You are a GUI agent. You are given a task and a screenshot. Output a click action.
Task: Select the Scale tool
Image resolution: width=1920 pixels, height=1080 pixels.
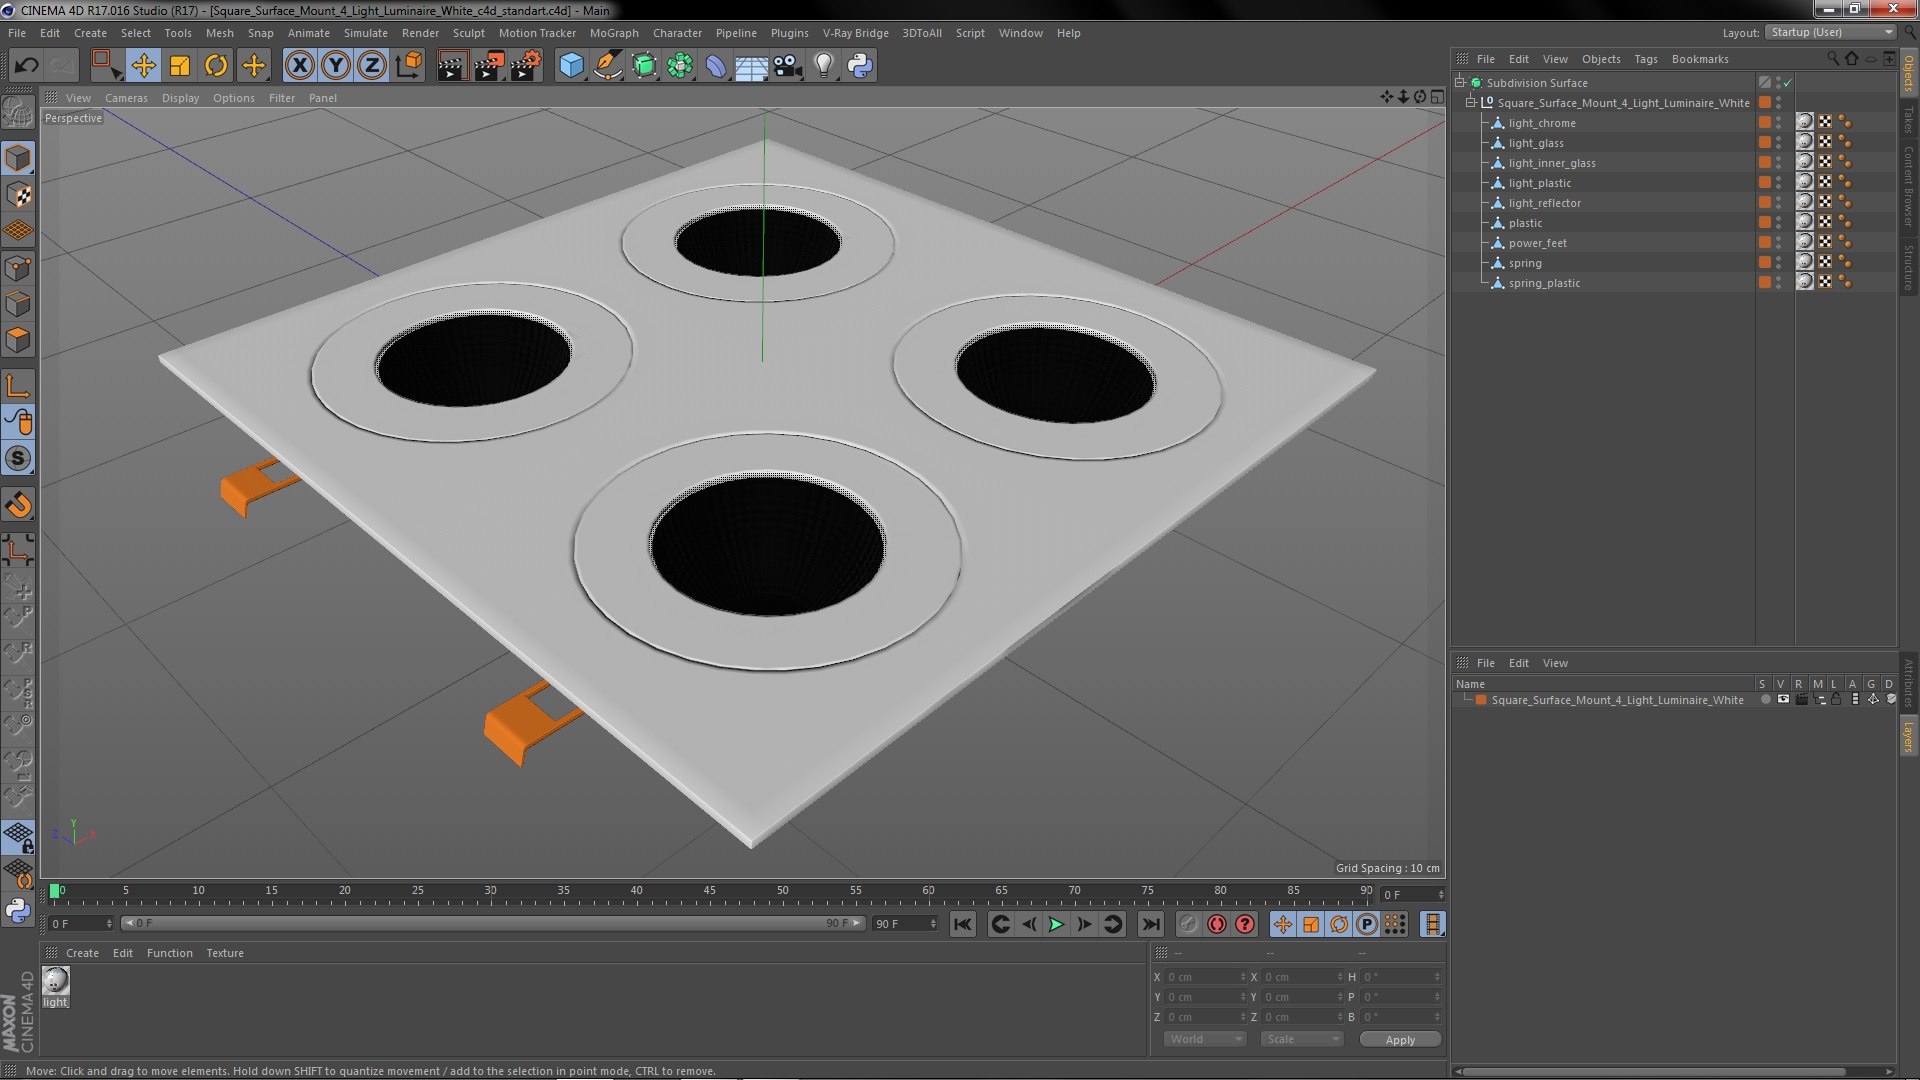click(180, 66)
